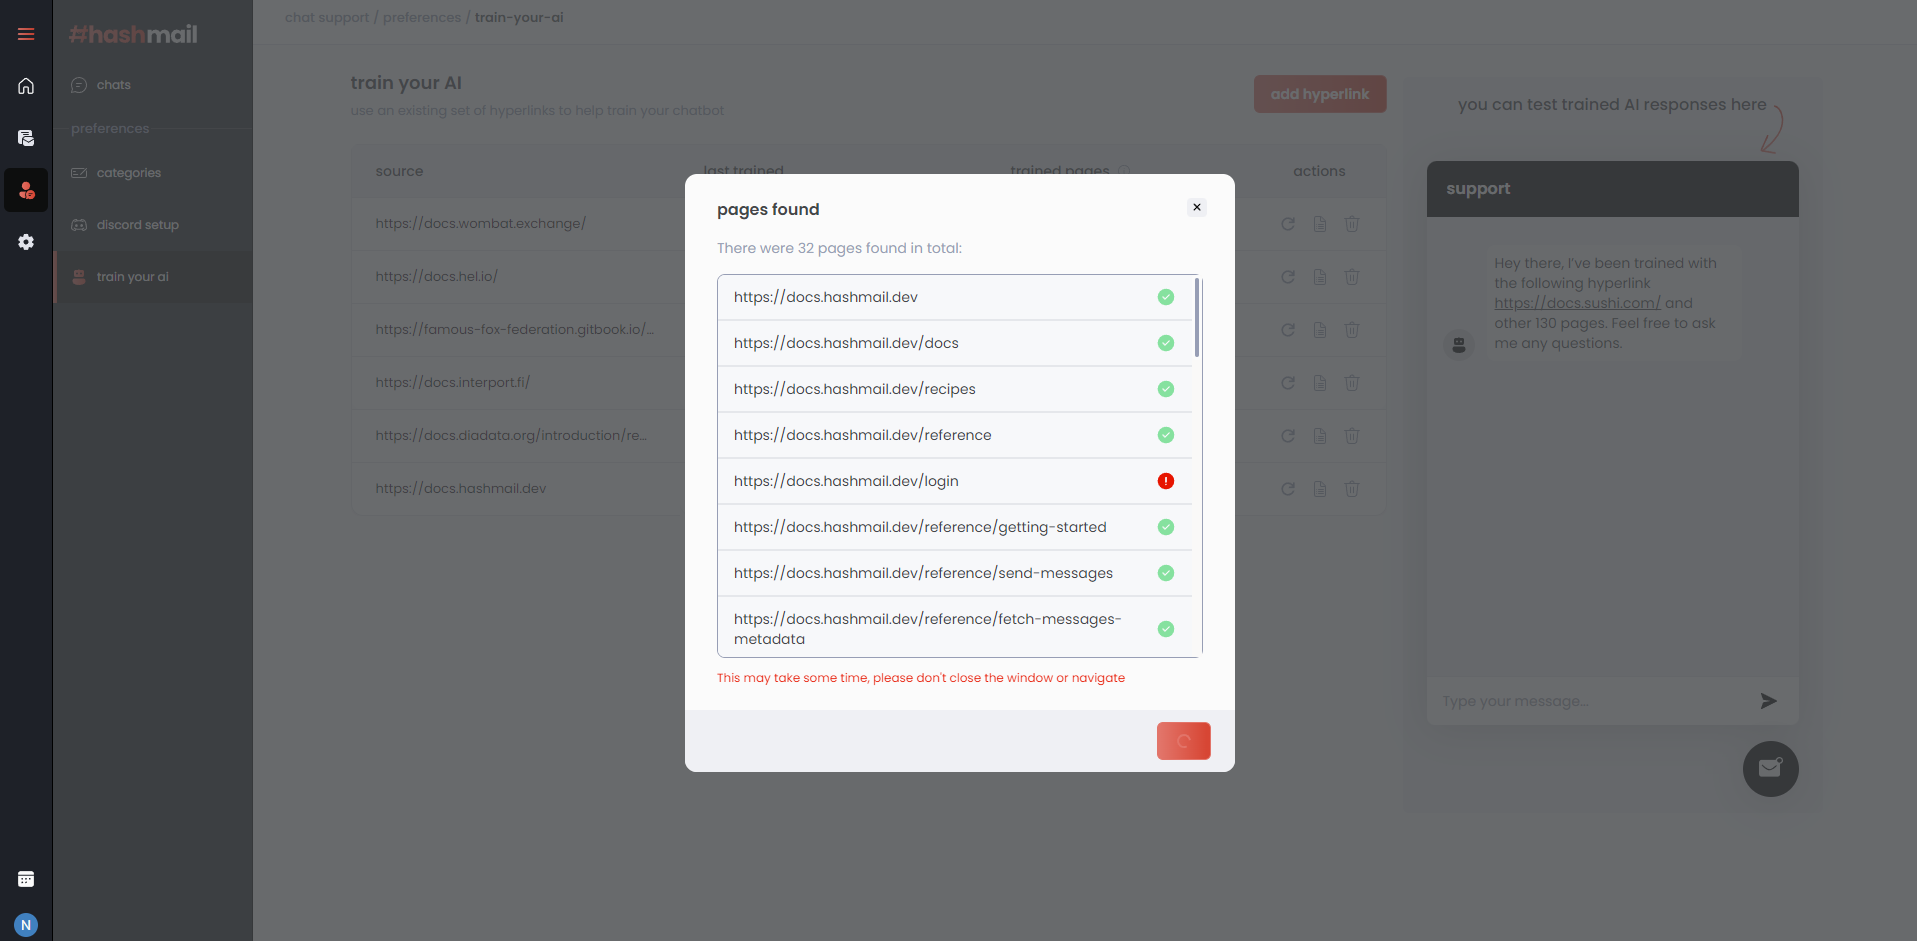View pages icon for docs.diadata.org row
Screen dimensions: 1917x941
(1320, 436)
